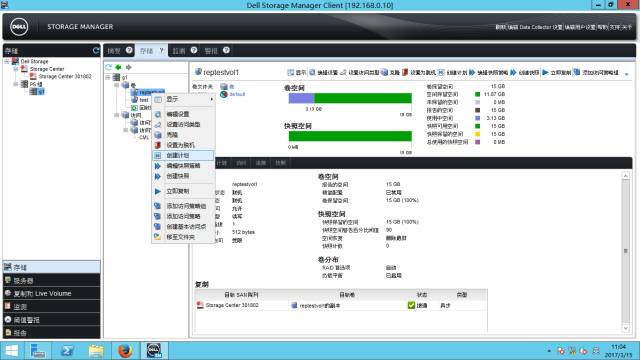The height and width of the screenshot is (360, 640).
Task: Open the default link next to volume folder
Action: (237, 94)
